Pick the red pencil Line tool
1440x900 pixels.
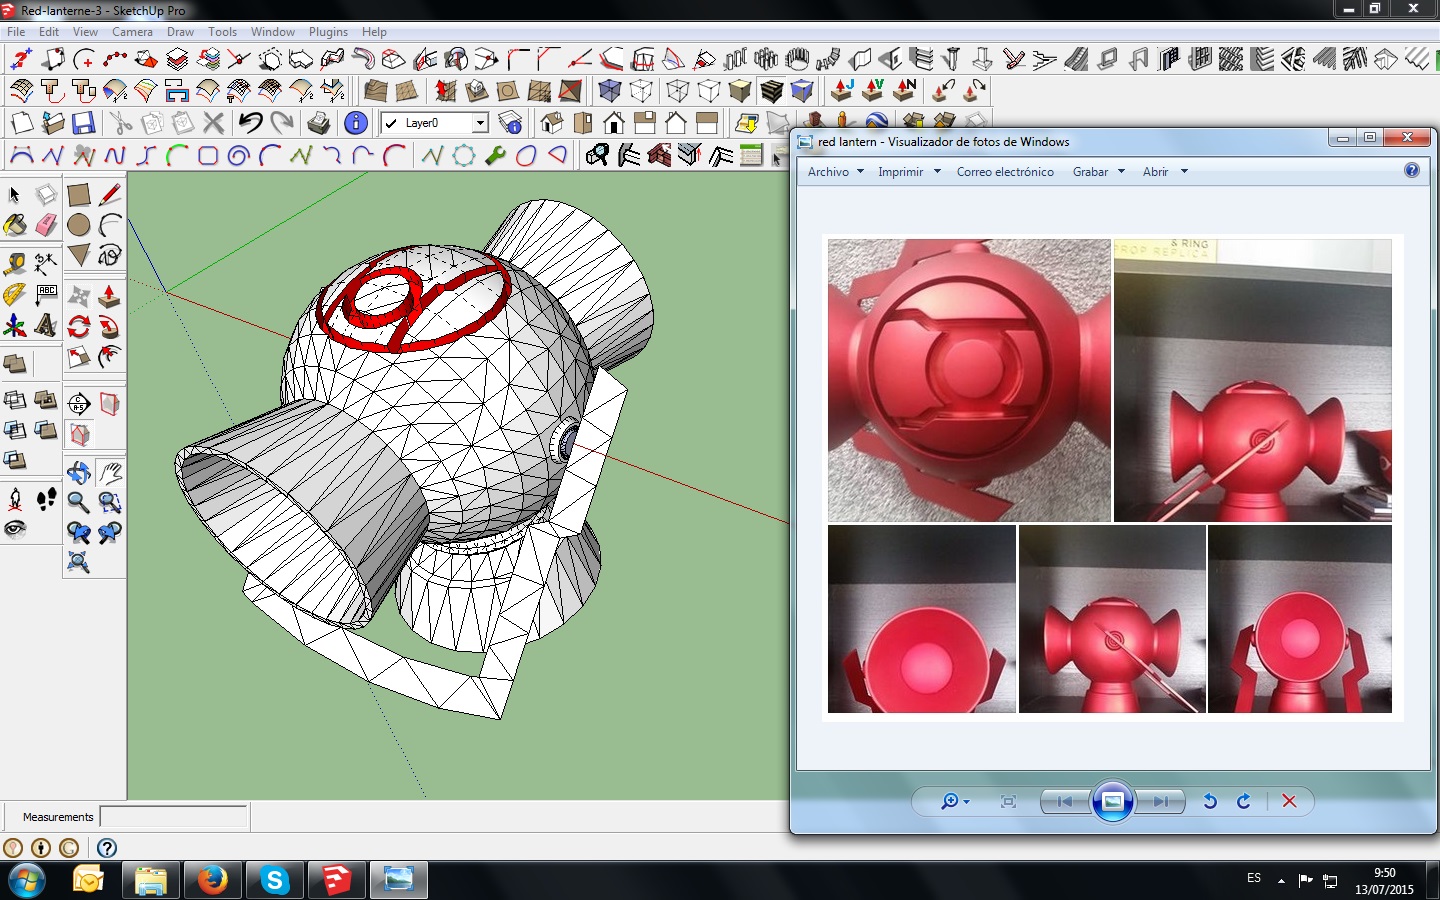click(x=110, y=194)
